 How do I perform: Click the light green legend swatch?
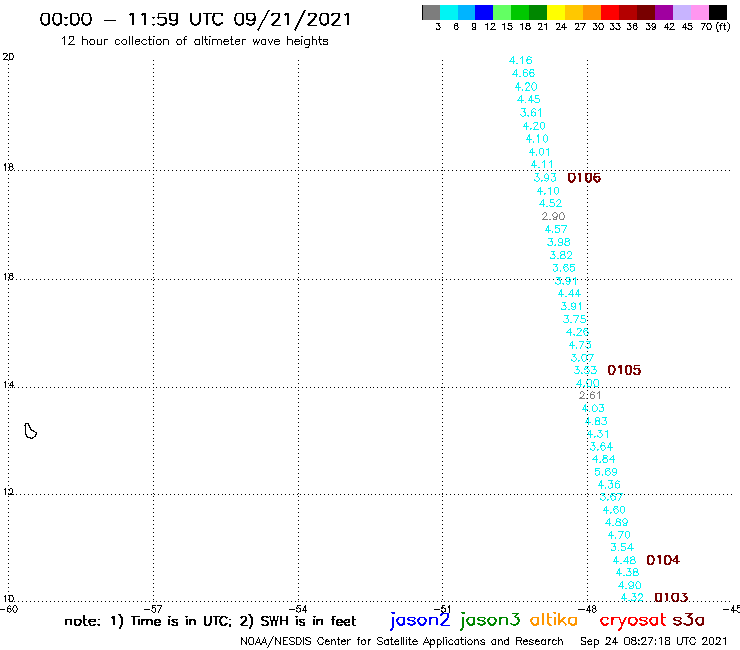[502, 12]
